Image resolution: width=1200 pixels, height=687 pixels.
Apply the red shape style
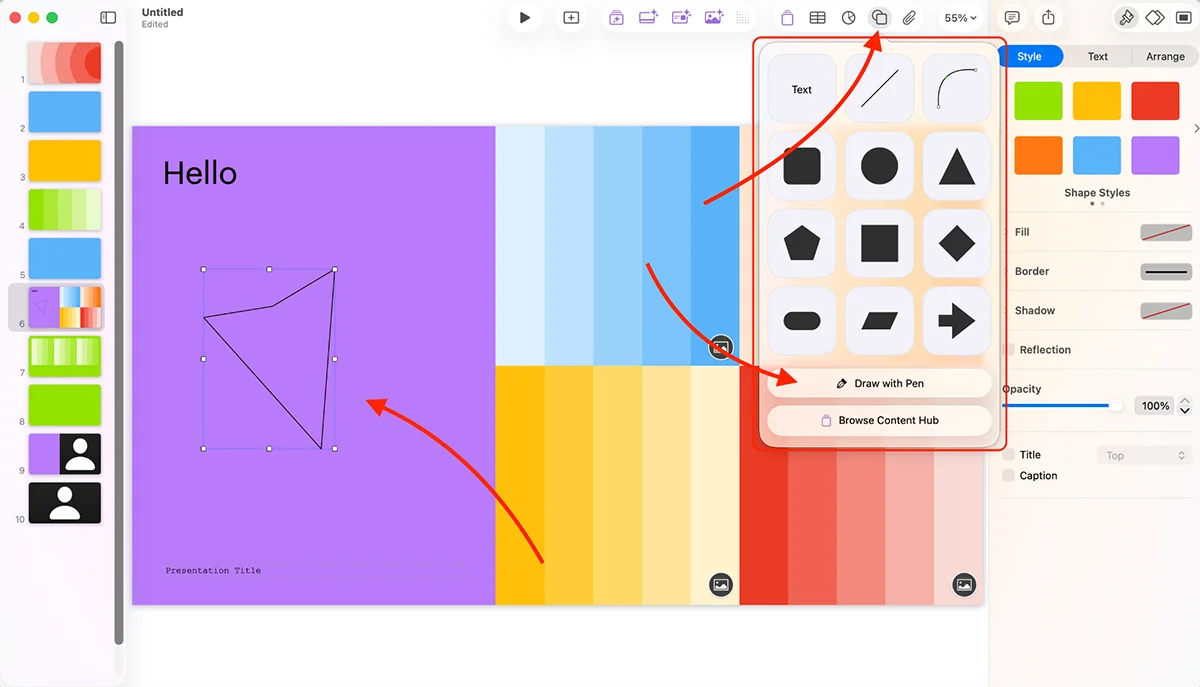coord(1155,101)
